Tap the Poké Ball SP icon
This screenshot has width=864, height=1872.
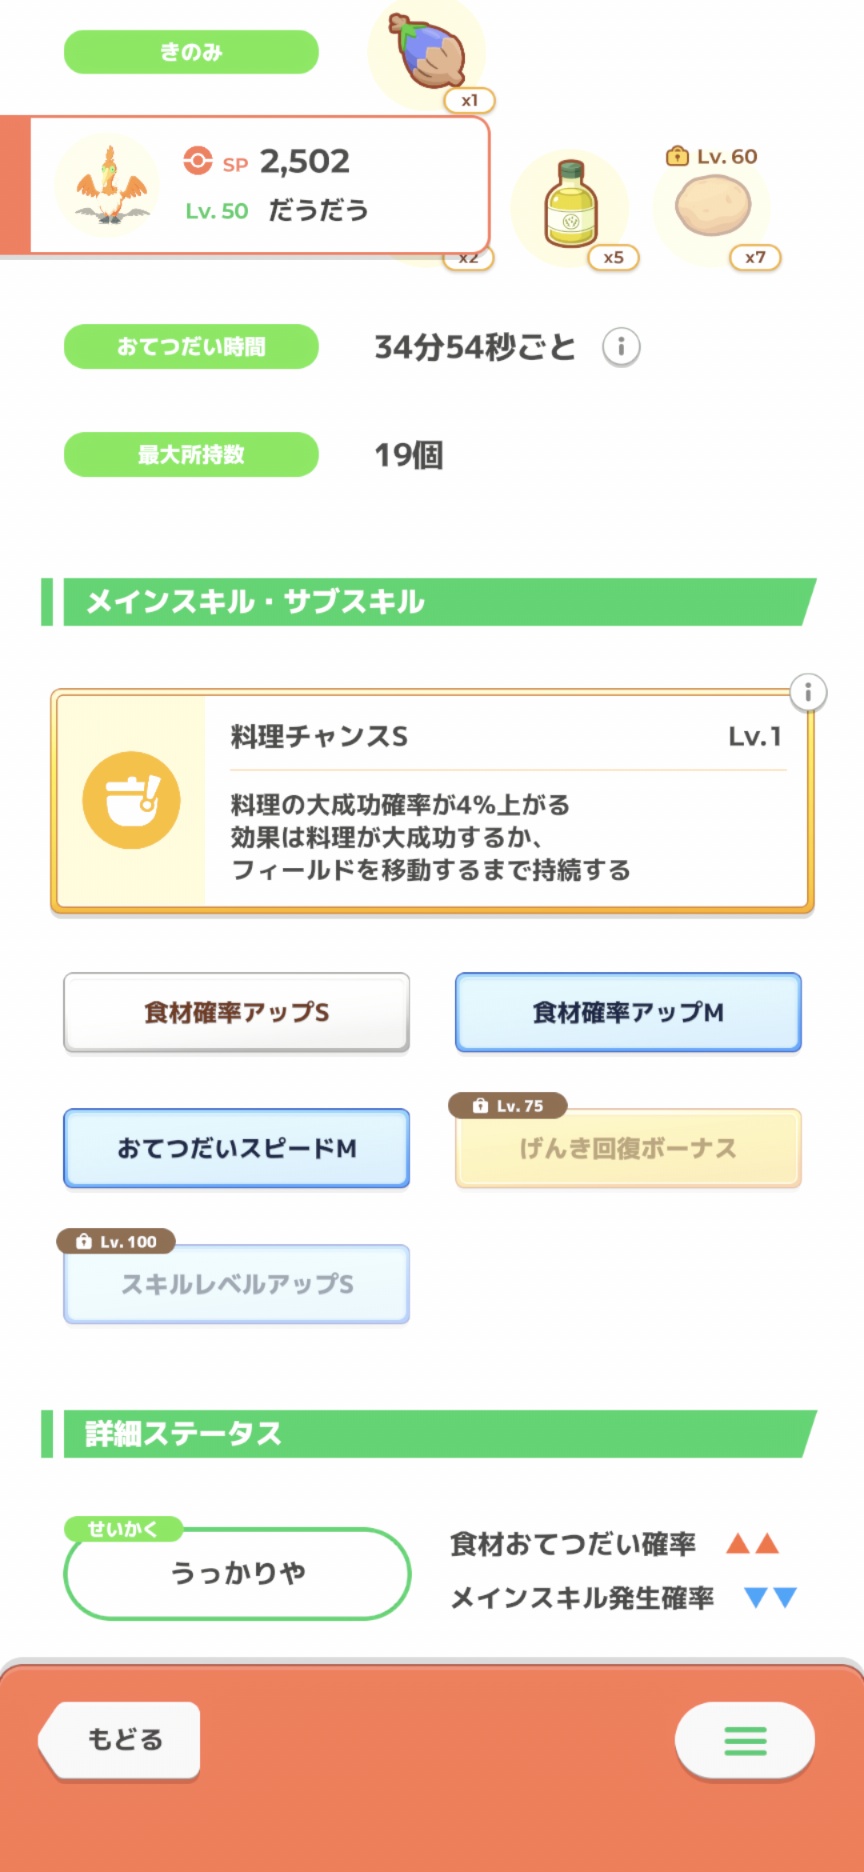198,161
